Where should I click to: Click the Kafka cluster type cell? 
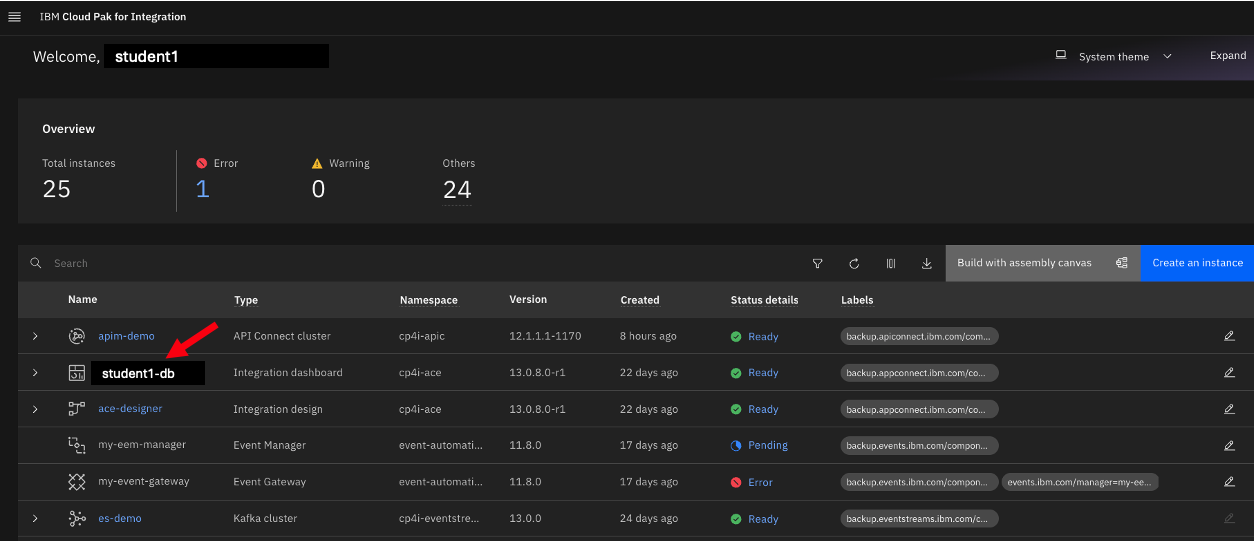[x=265, y=518]
